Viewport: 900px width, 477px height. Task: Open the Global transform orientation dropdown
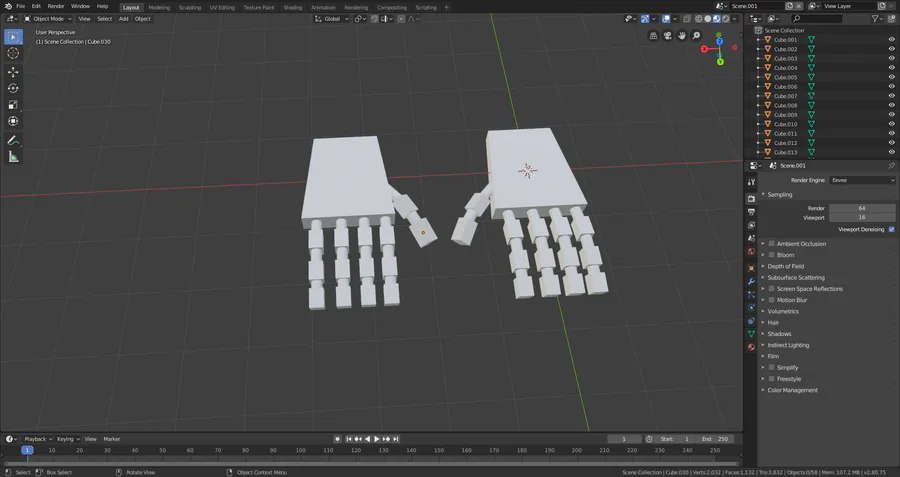332,19
